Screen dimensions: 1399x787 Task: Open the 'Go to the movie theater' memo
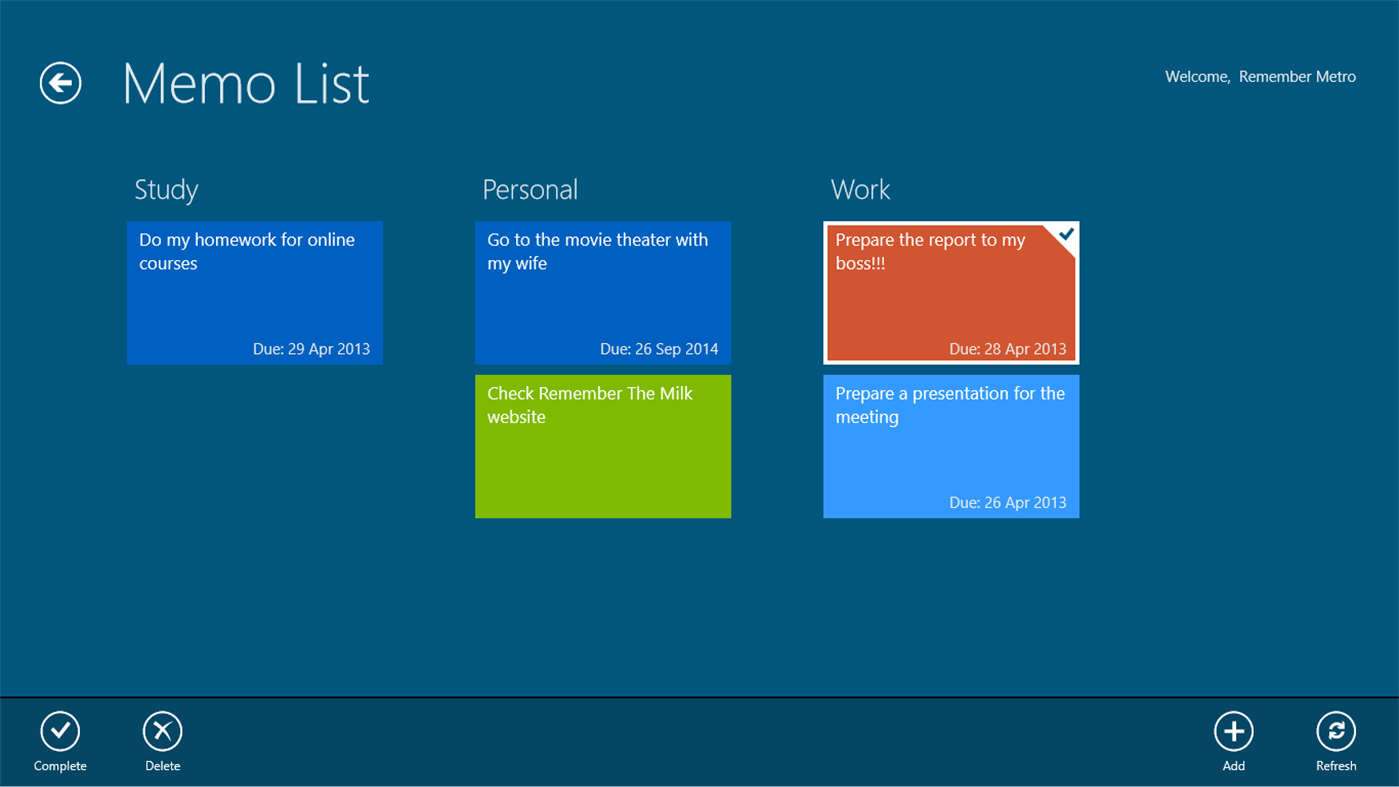[x=602, y=292]
